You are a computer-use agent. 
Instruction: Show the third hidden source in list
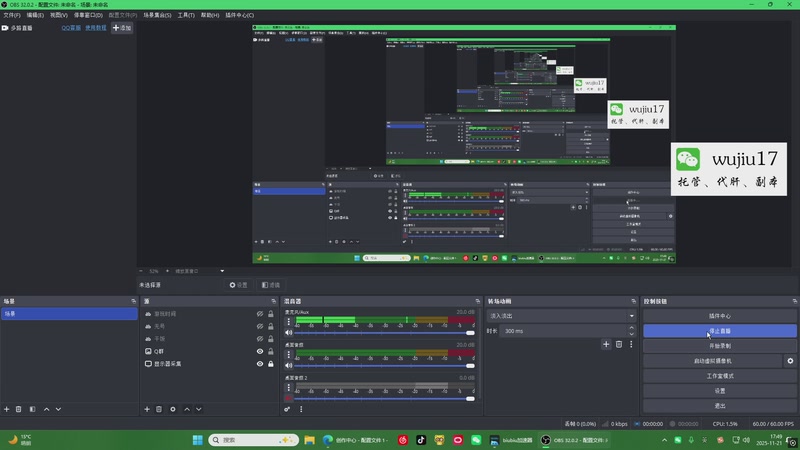[260, 339]
